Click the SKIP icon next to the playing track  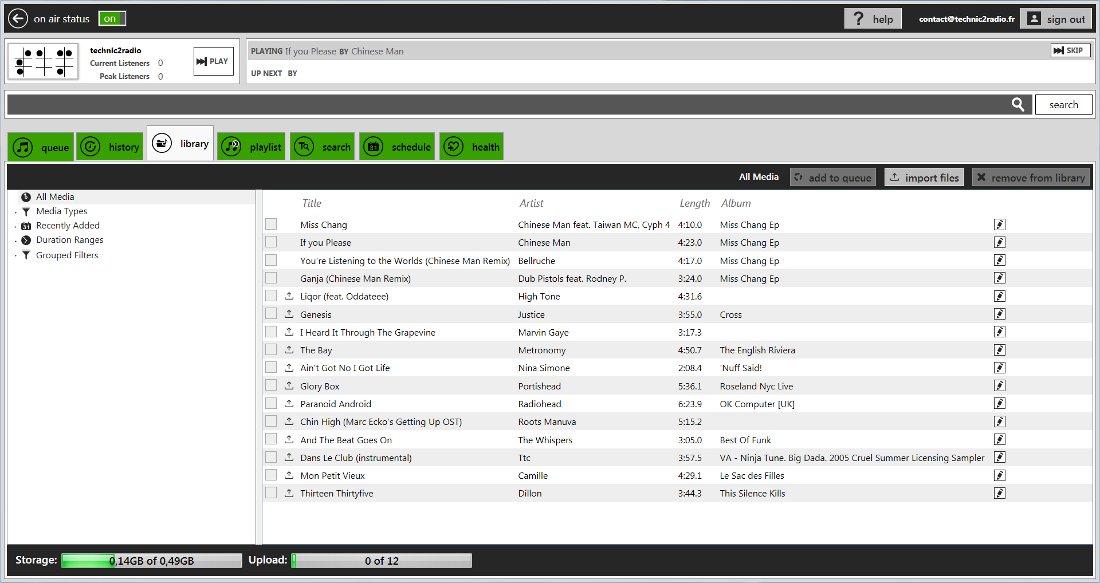click(x=1059, y=50)
